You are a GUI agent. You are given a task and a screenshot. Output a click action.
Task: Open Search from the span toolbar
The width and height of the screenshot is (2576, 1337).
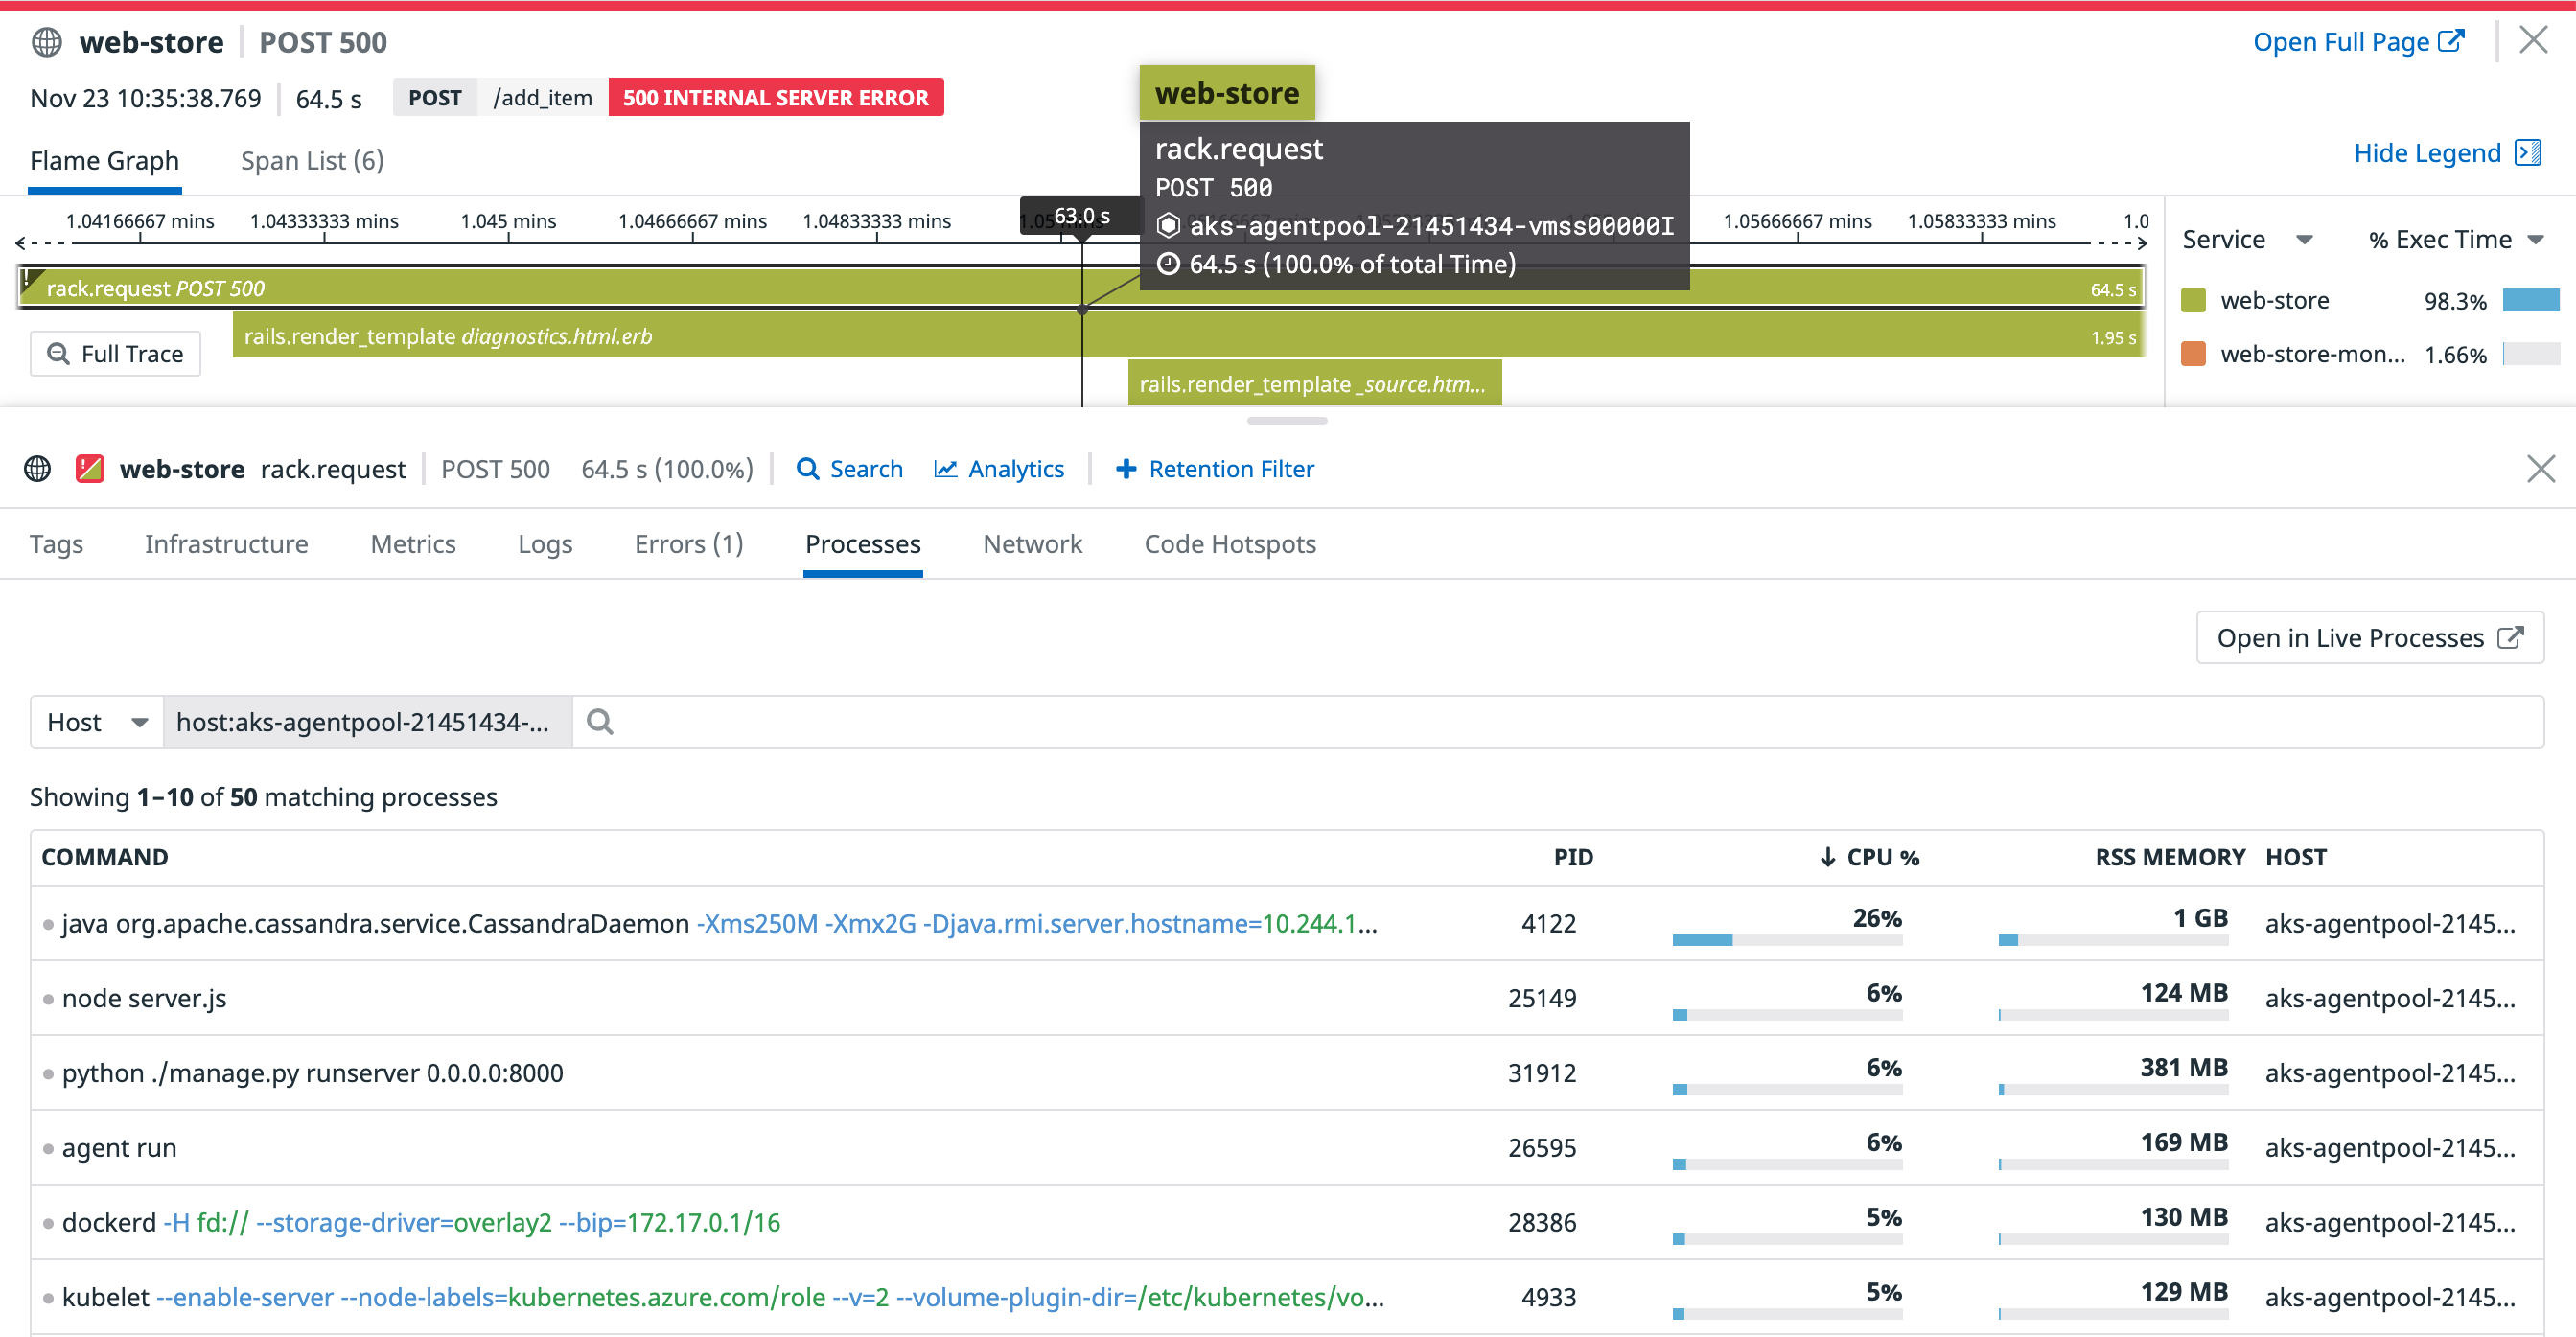[849, 468]
